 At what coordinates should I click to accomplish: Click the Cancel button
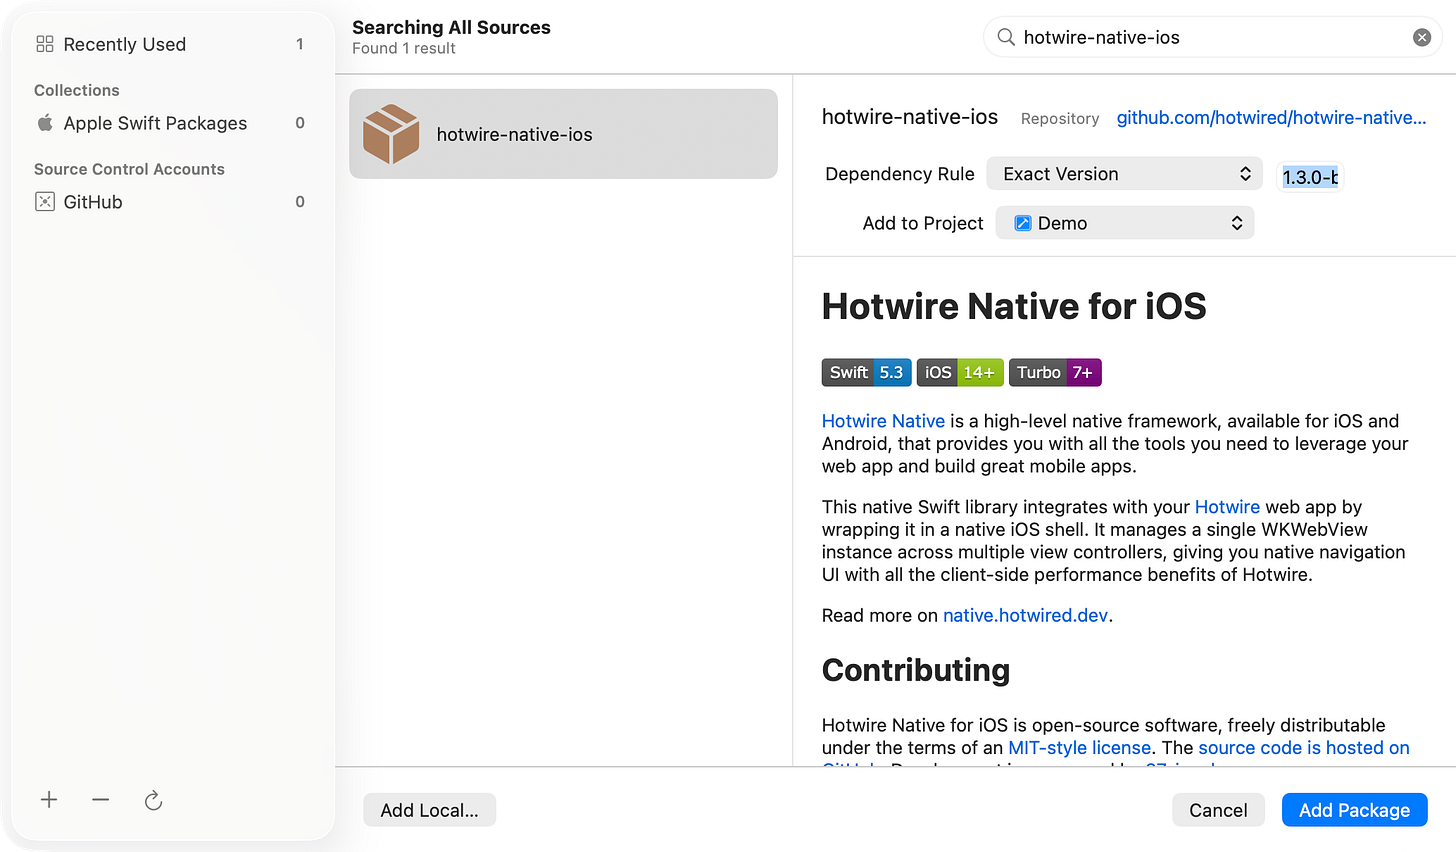click(1218, 810)
